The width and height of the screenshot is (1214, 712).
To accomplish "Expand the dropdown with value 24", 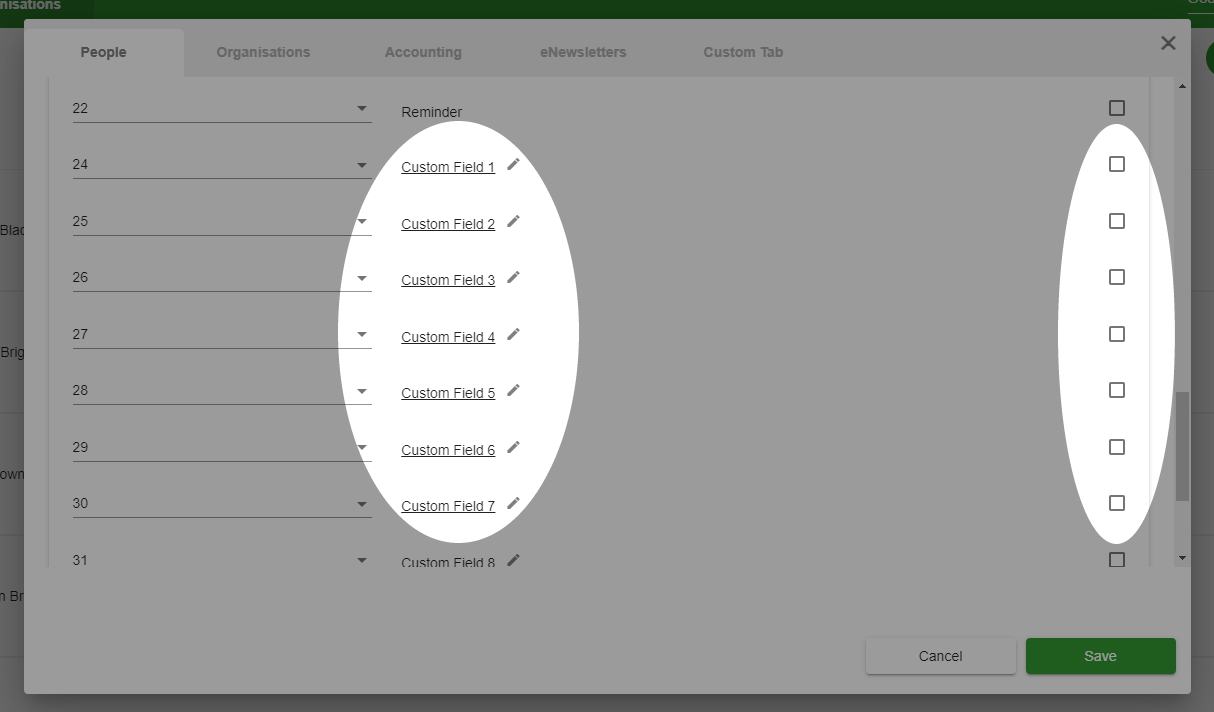I will (222, 165).
